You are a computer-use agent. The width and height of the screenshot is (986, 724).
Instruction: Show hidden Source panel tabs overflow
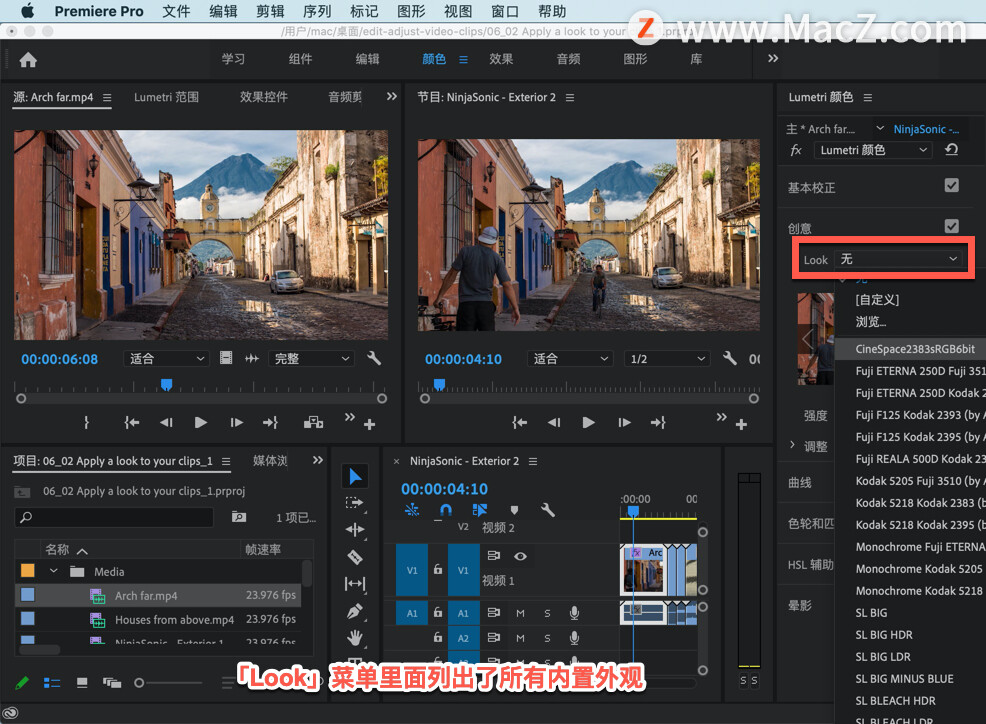pyautogui.click(x=392, y=96)
